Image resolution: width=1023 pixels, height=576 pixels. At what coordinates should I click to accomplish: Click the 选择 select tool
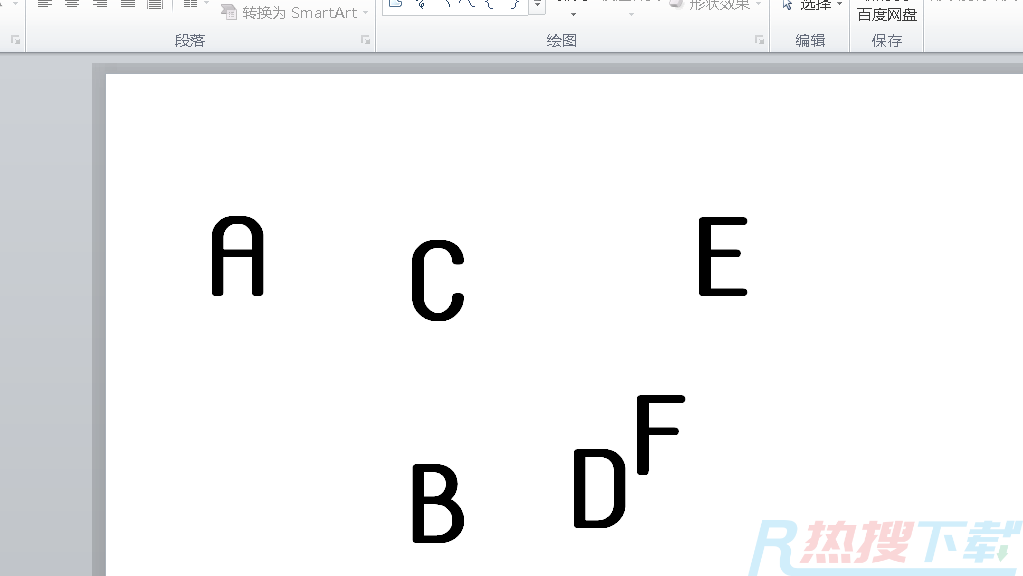click(x=812, y=5)
